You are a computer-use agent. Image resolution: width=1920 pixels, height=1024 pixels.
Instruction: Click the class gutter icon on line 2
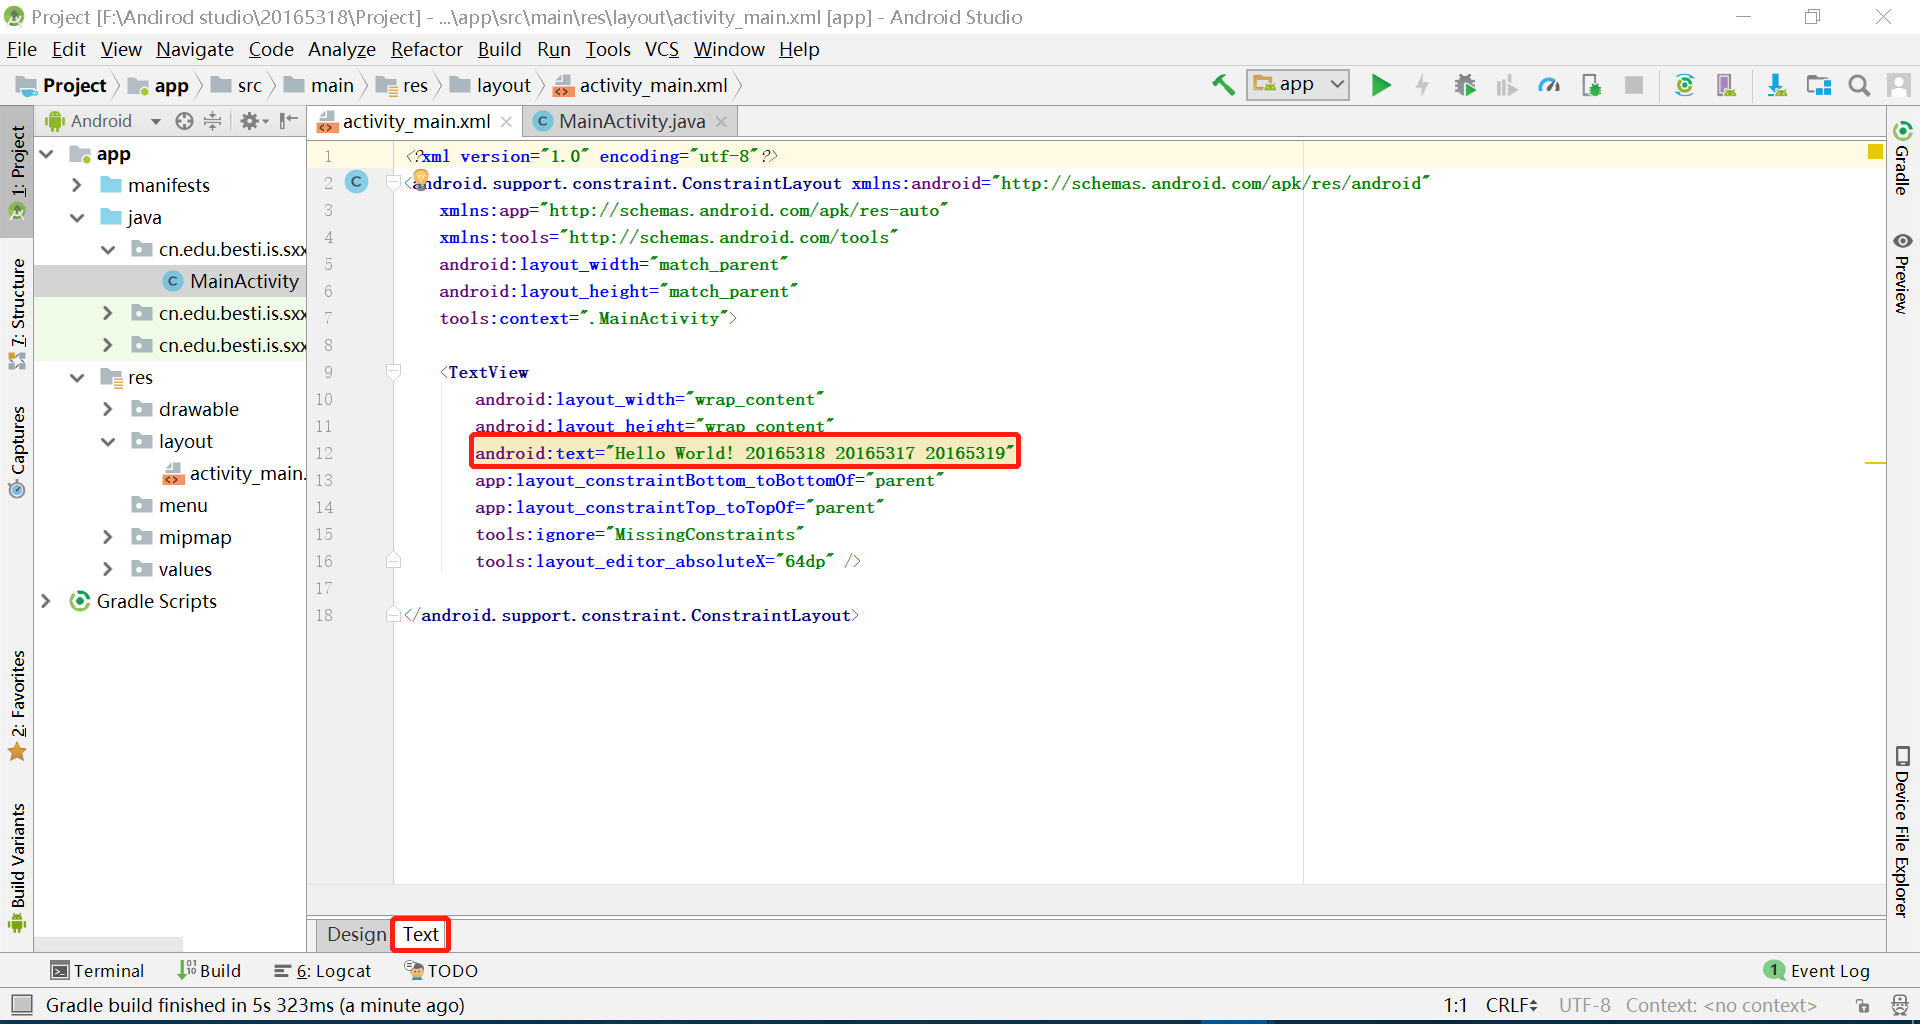tap(356, 182)
